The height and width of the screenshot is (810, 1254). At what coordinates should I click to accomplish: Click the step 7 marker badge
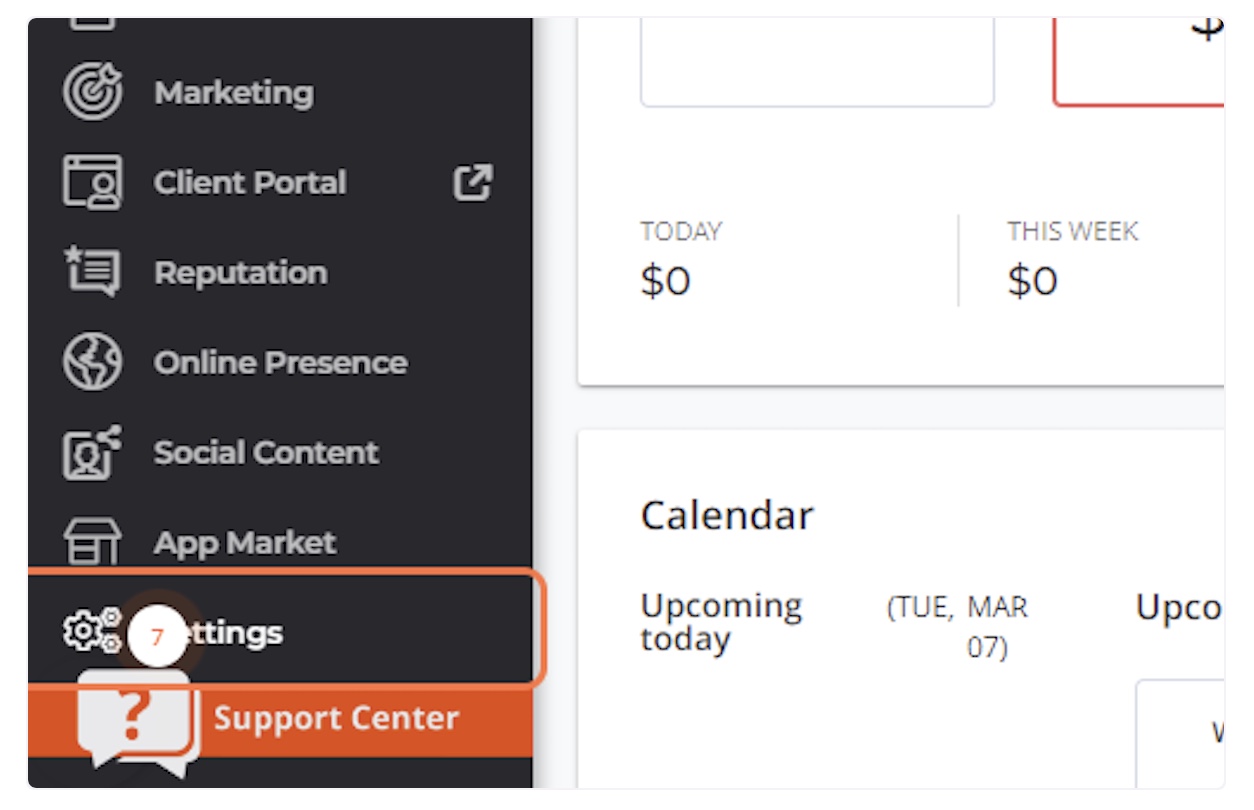(x=157, y=637)
